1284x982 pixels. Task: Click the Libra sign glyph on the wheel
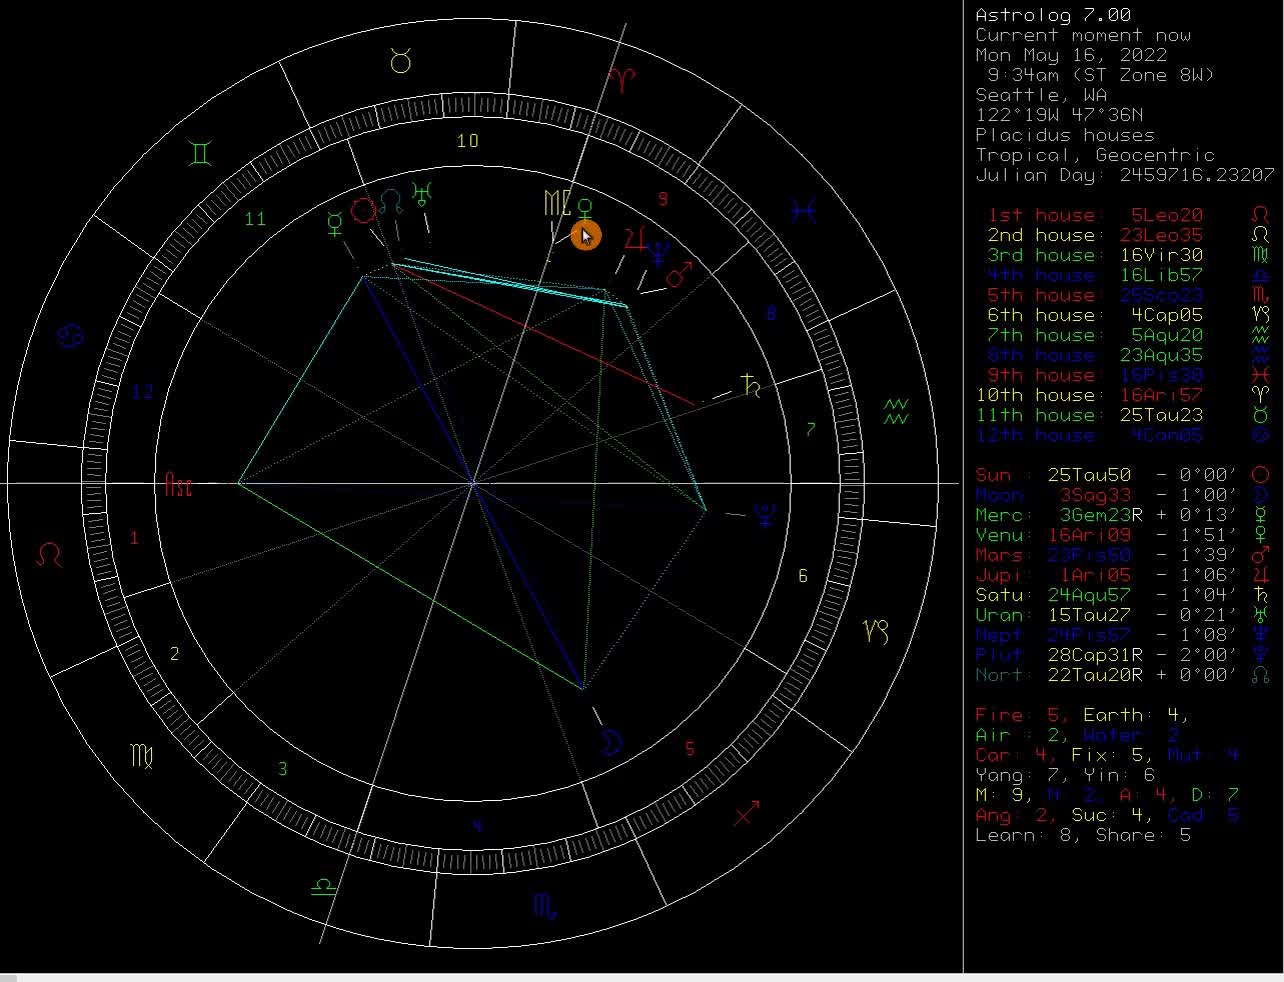coord(323,886)
